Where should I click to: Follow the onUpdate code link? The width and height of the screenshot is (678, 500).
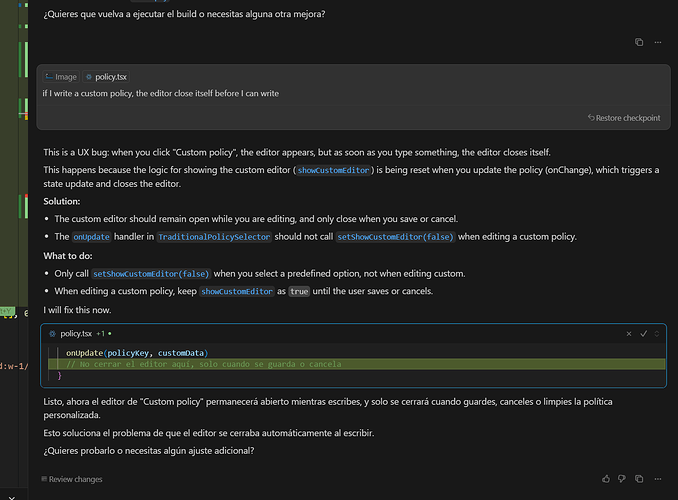pyautogui.click(x=91, y=237)
